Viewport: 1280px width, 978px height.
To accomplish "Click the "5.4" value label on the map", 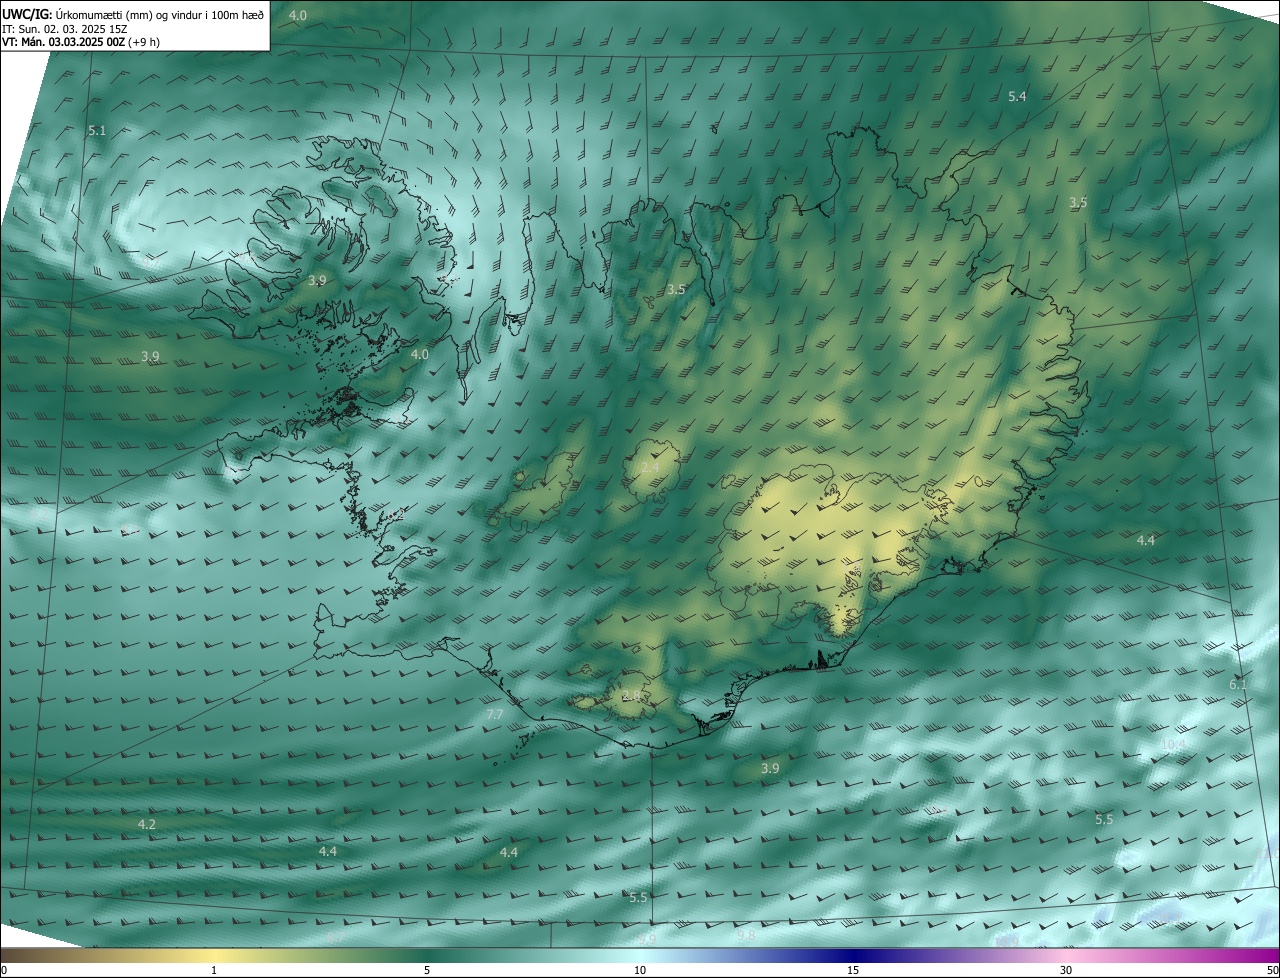I will 1017,96.
